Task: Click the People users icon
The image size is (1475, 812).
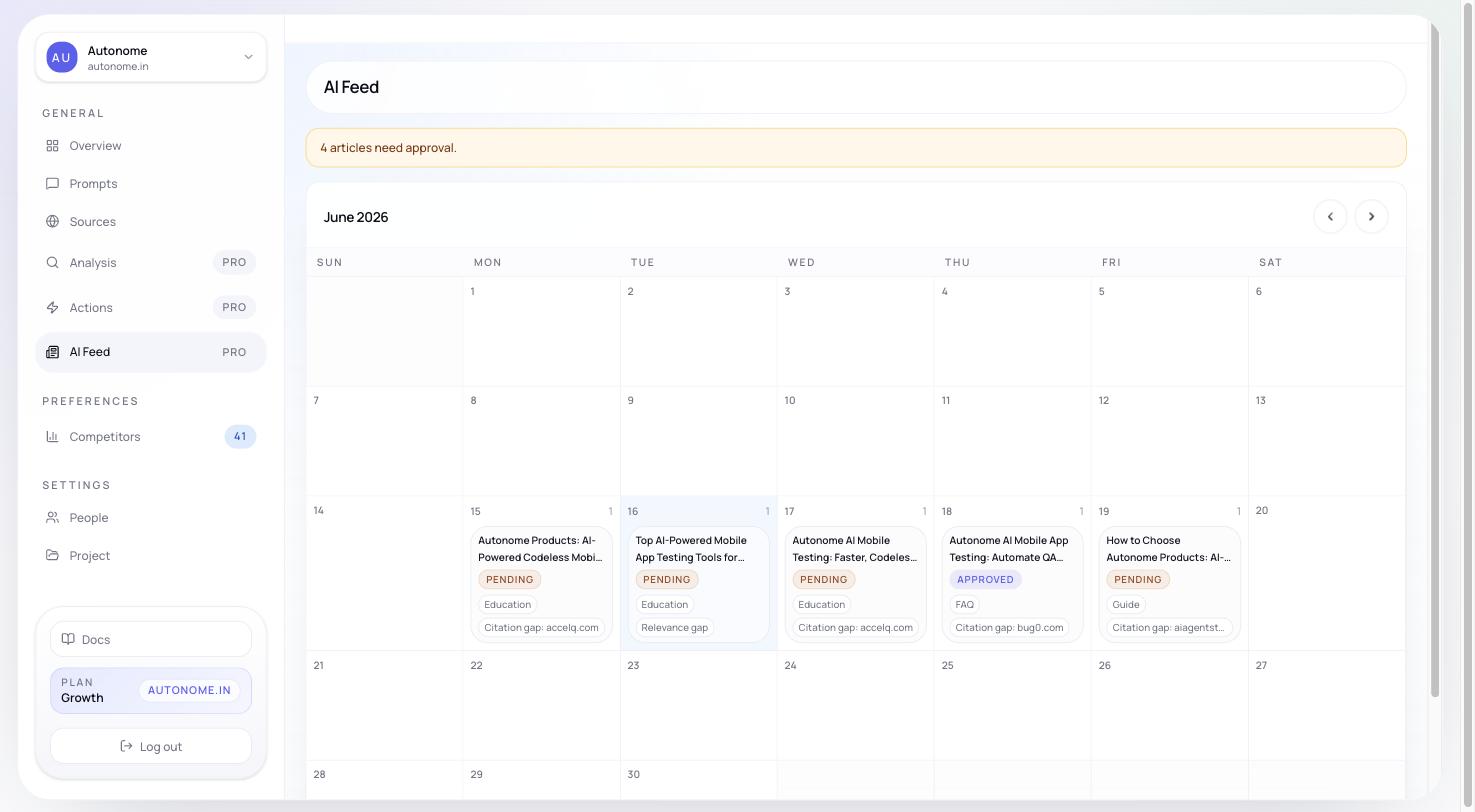Action: click(52, 518)
